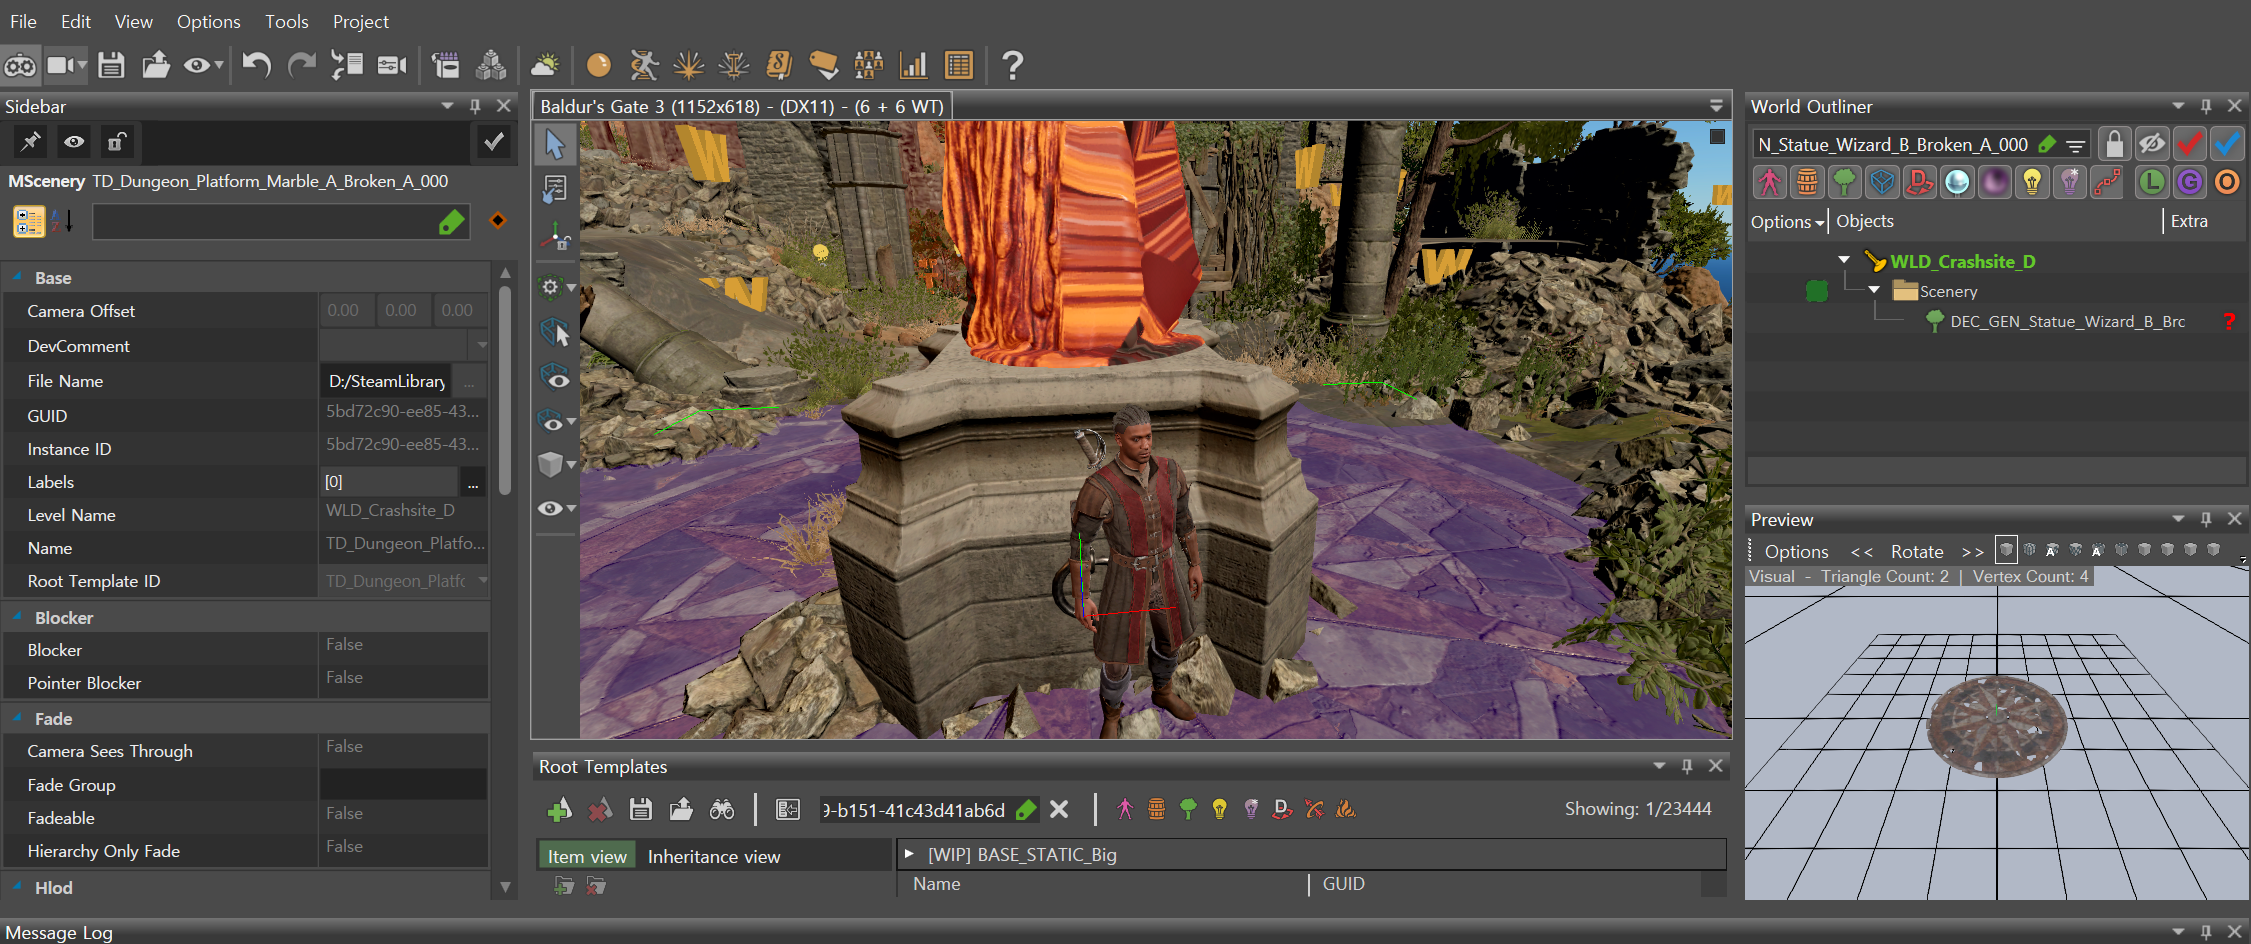Open the Edit menu
Image resolution: width=2251 pixels, height=944 pixels.
click(76, 21)
